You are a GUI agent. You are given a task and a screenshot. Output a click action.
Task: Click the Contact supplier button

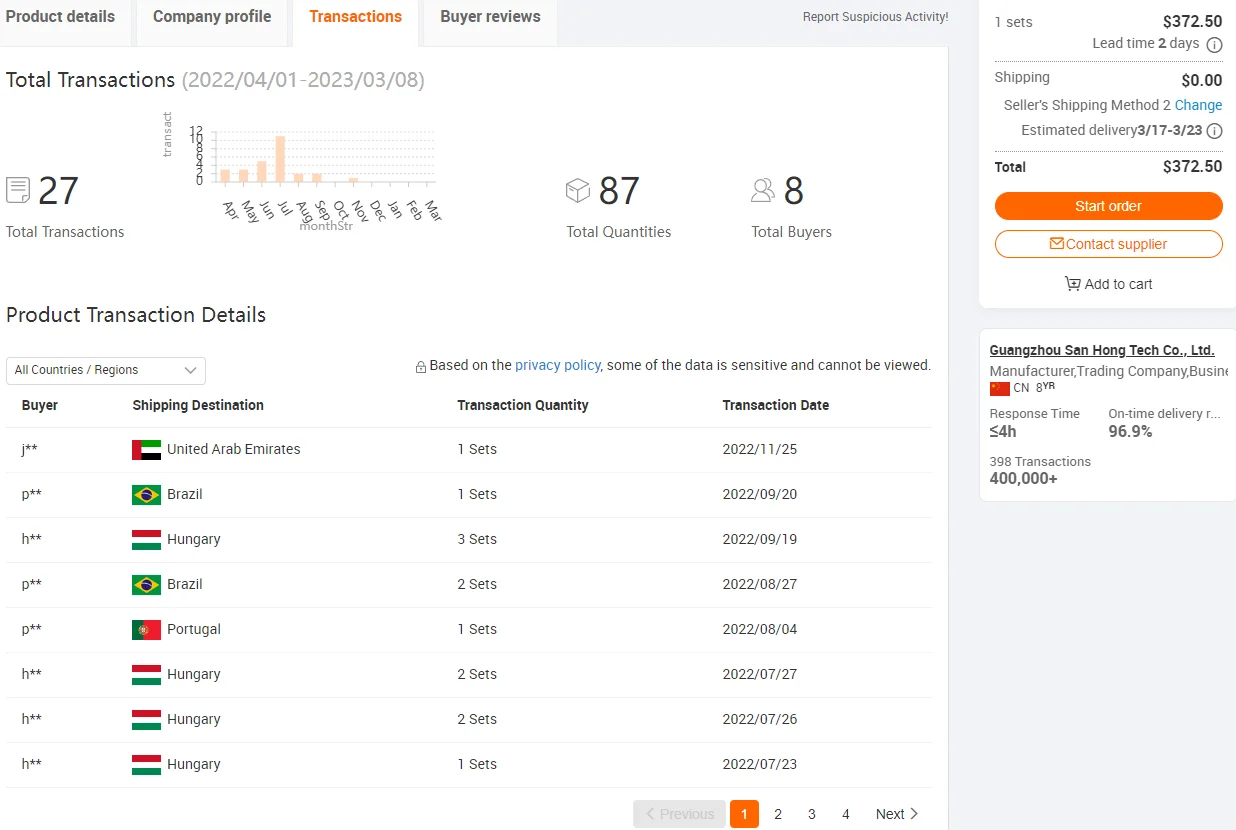coord(1108,244)
